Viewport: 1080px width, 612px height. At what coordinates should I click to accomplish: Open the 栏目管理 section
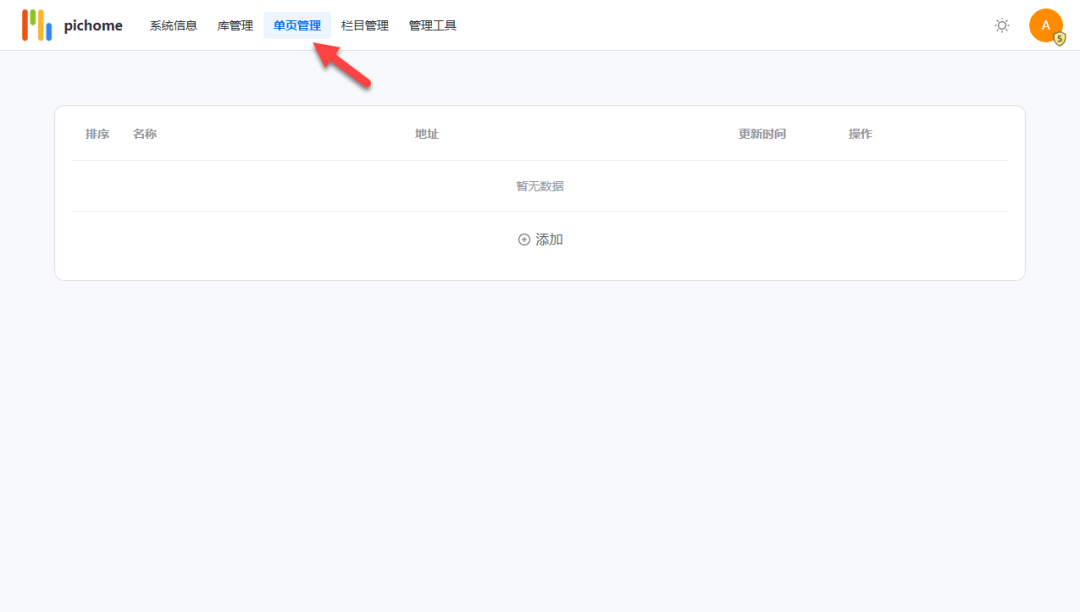pos(364,25)
